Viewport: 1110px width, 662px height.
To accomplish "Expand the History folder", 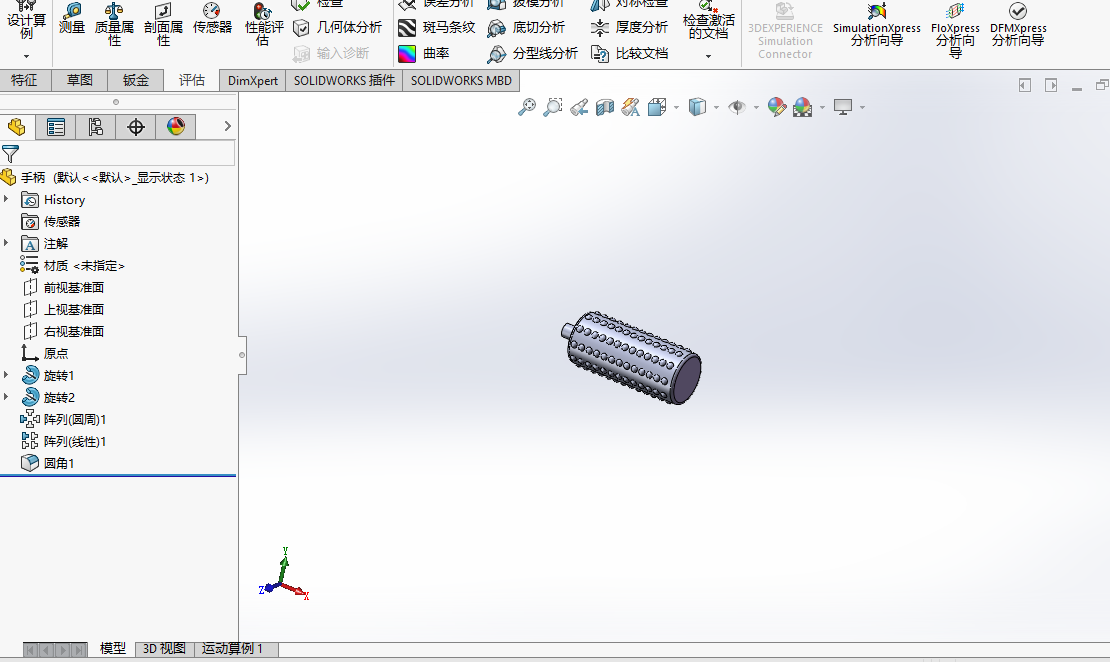I will (6, 199).
